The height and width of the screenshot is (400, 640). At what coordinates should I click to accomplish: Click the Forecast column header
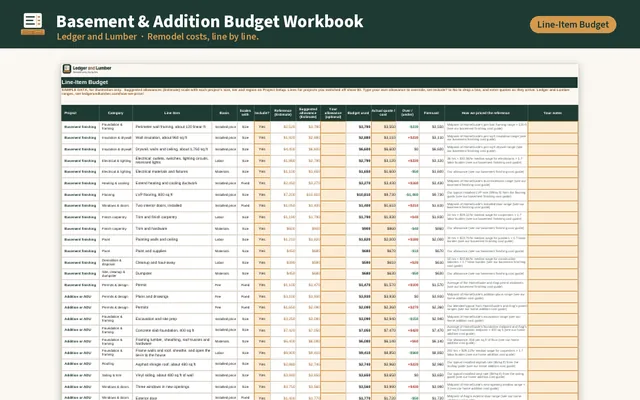431,113
